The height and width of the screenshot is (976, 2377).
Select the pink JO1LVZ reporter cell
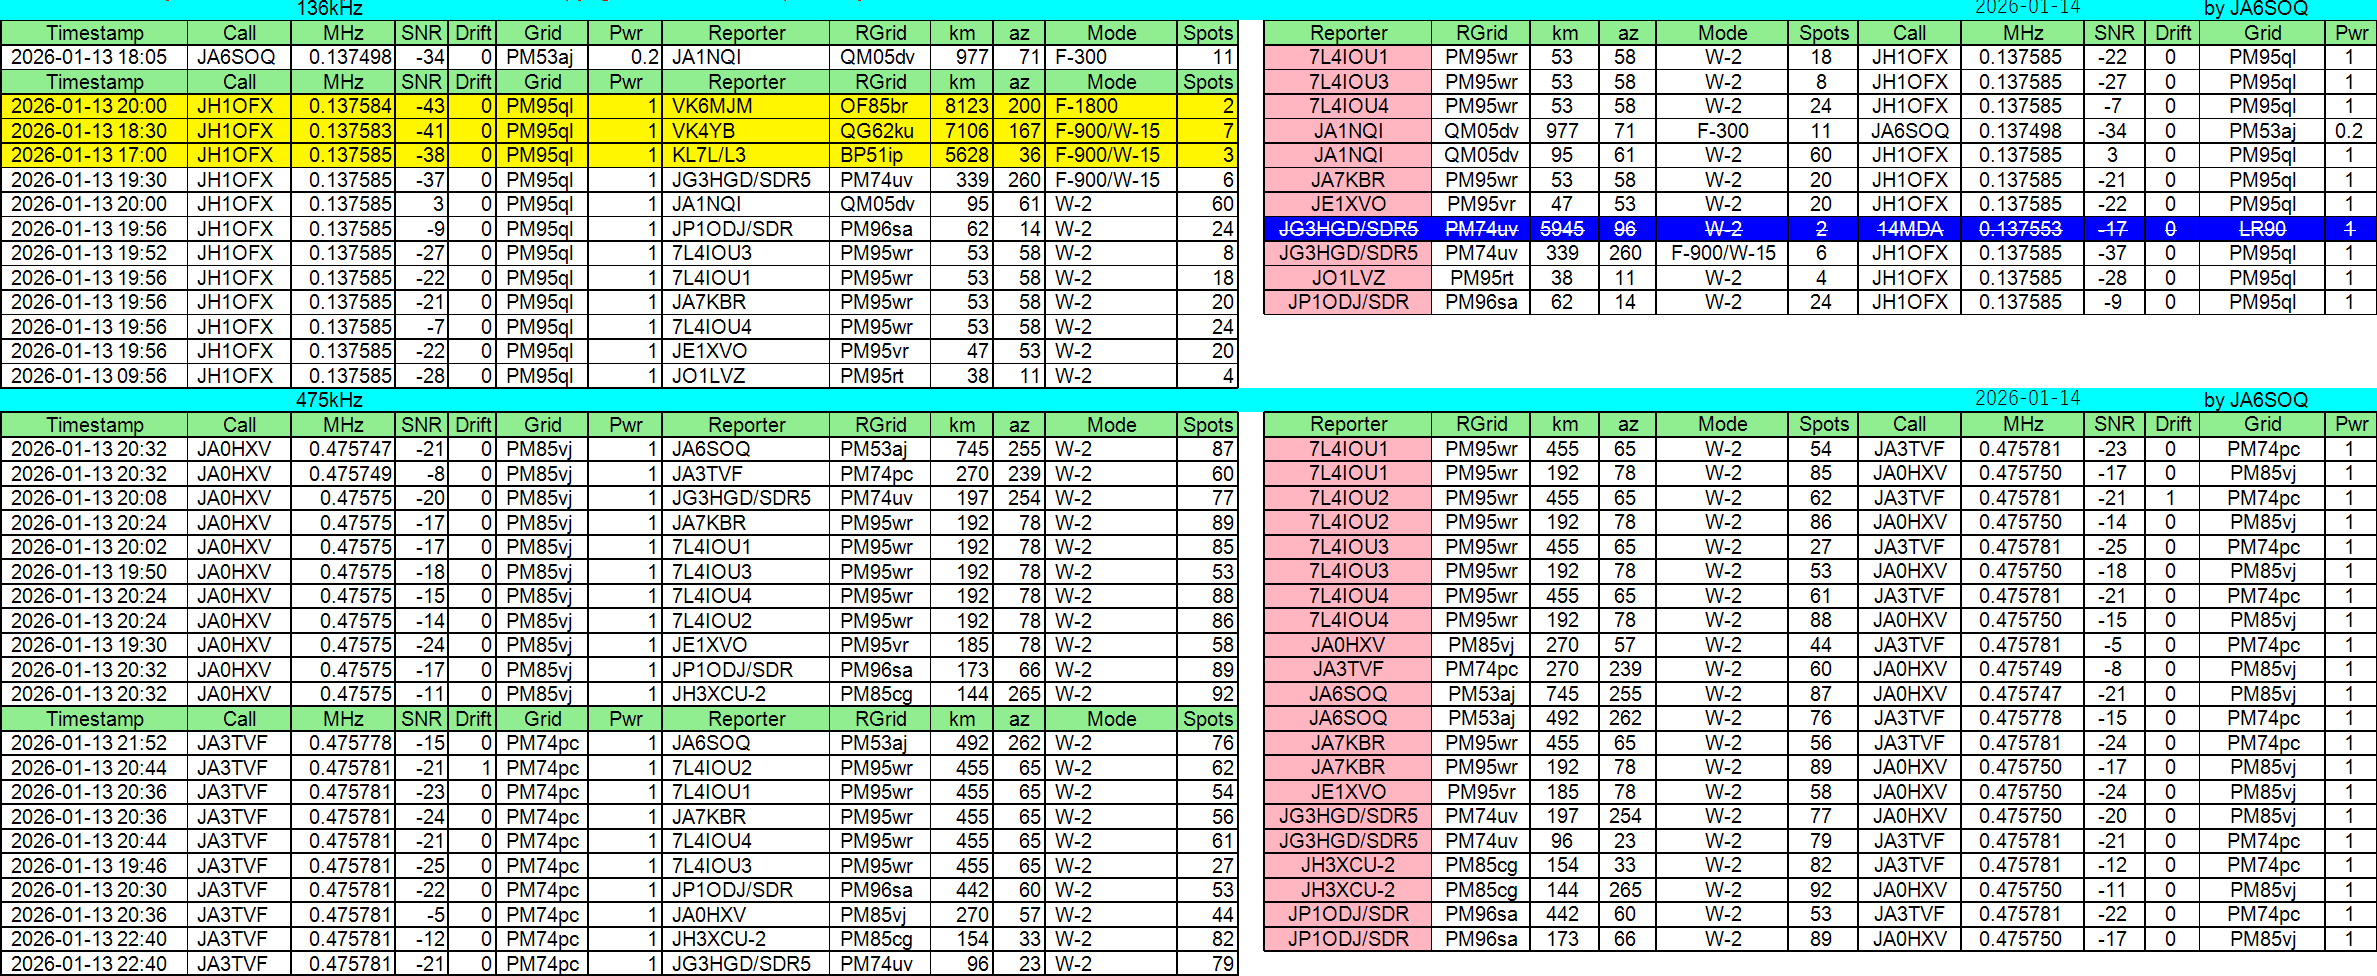(1347, 278)
